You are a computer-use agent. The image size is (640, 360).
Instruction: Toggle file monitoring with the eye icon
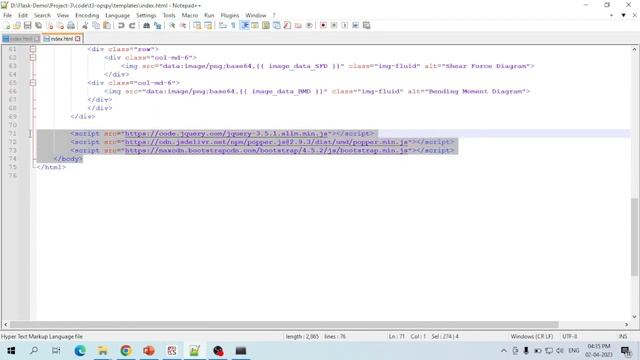click(x=309, y=25)
